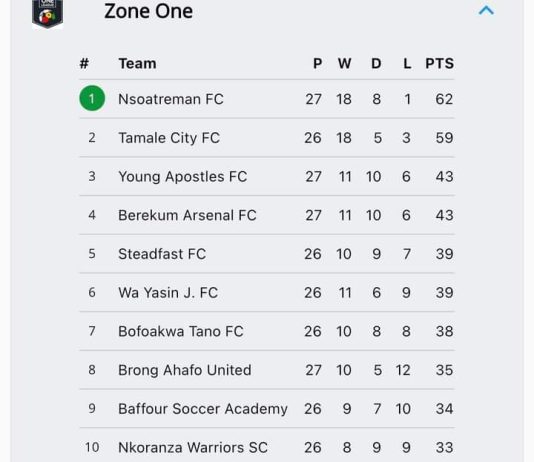Collapse the Zone One section chevron

(x=486, y=11)
